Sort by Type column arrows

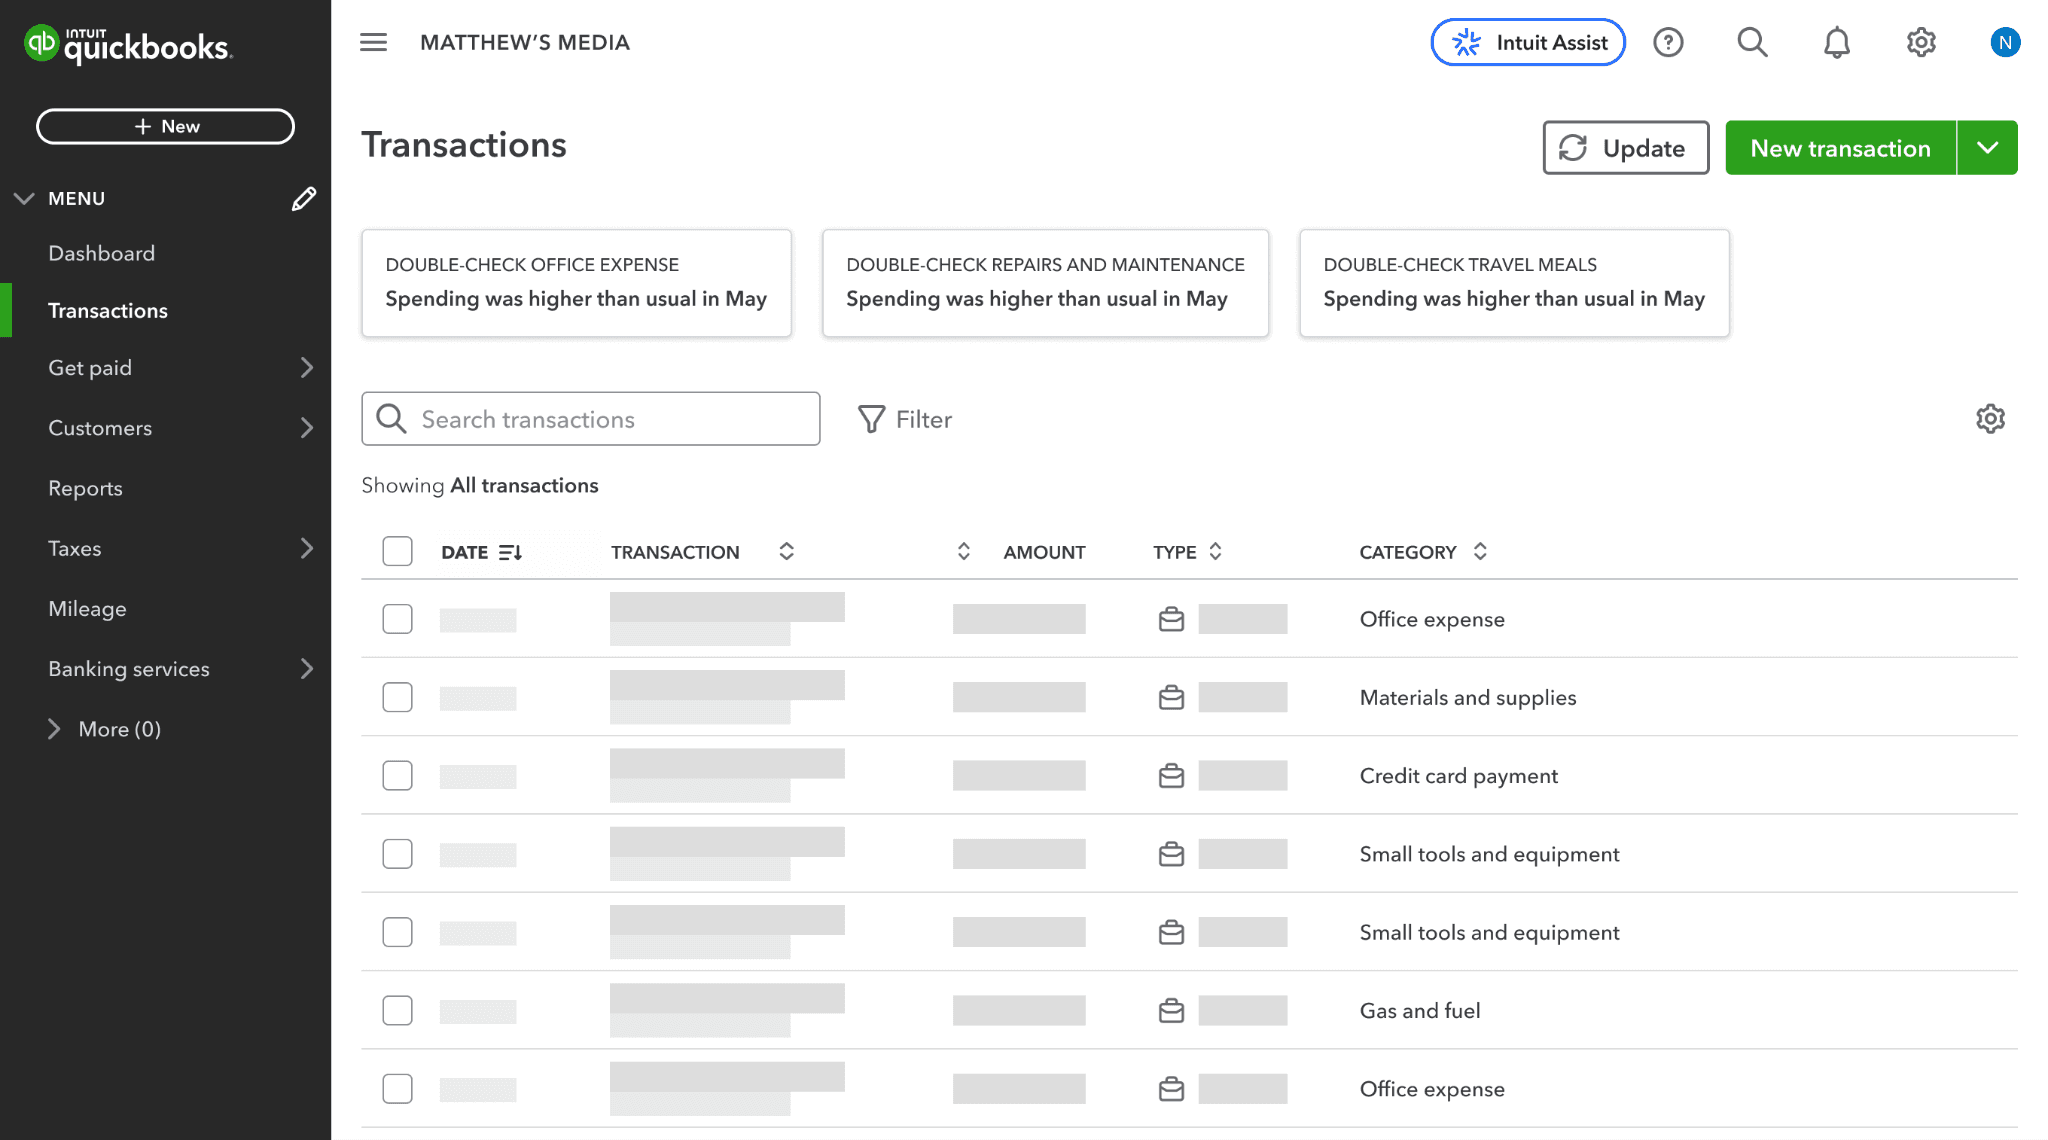pos(1215,551)
